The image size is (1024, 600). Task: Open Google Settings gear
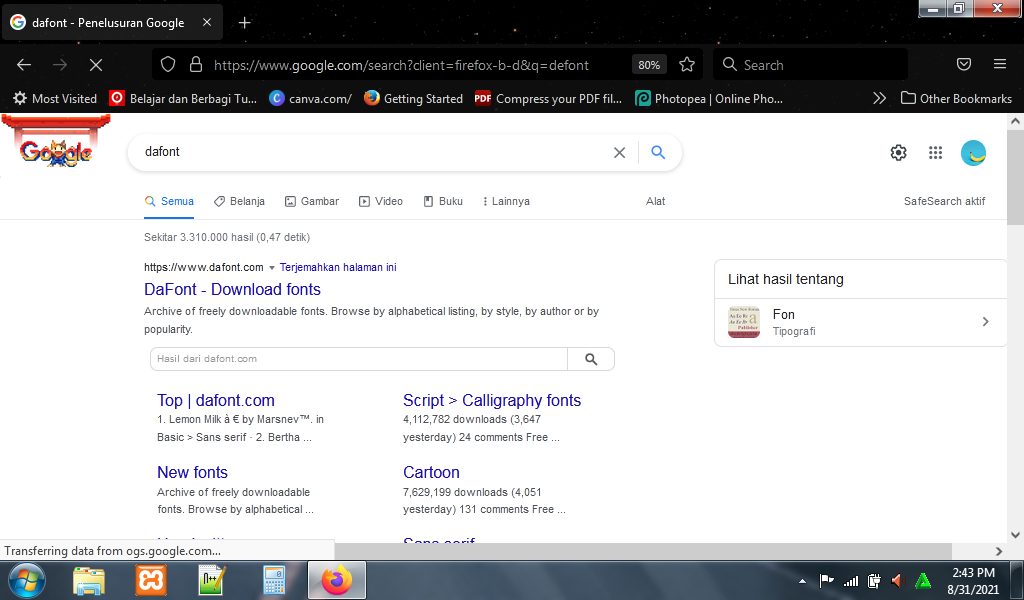coord(898,152)
